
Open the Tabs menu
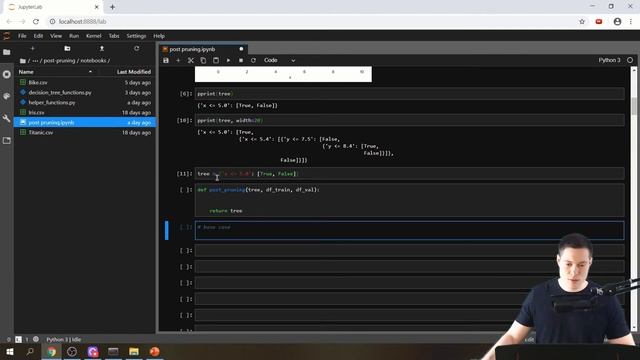114,36
